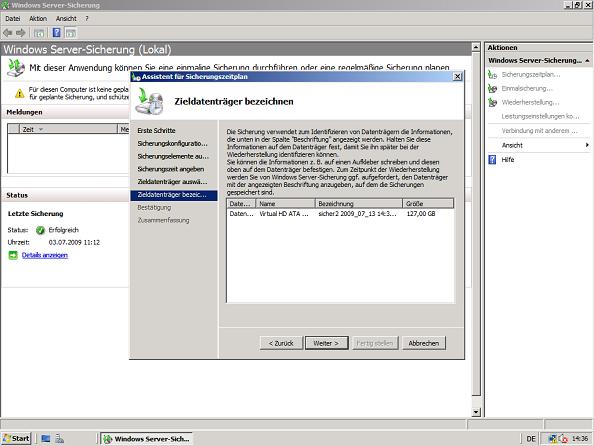This screenshot has height=446, width=594.
Task: Click the Datenträger column header
Action: tap(241, 203)
